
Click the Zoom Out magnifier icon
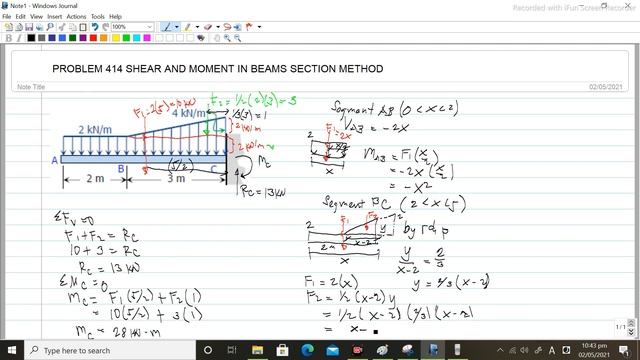(238, 38)
